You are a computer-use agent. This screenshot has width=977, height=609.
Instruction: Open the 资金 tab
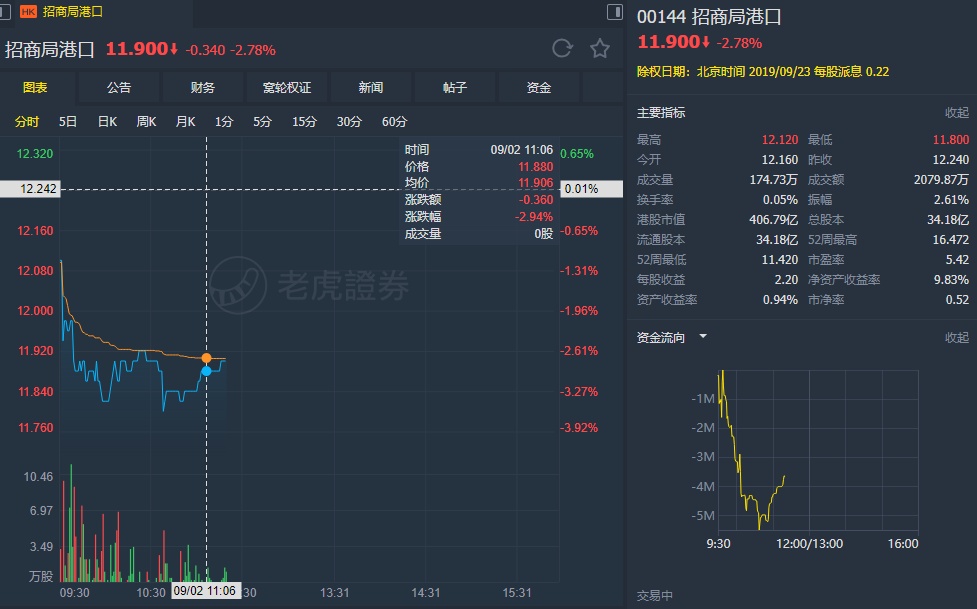click(539, 88)
